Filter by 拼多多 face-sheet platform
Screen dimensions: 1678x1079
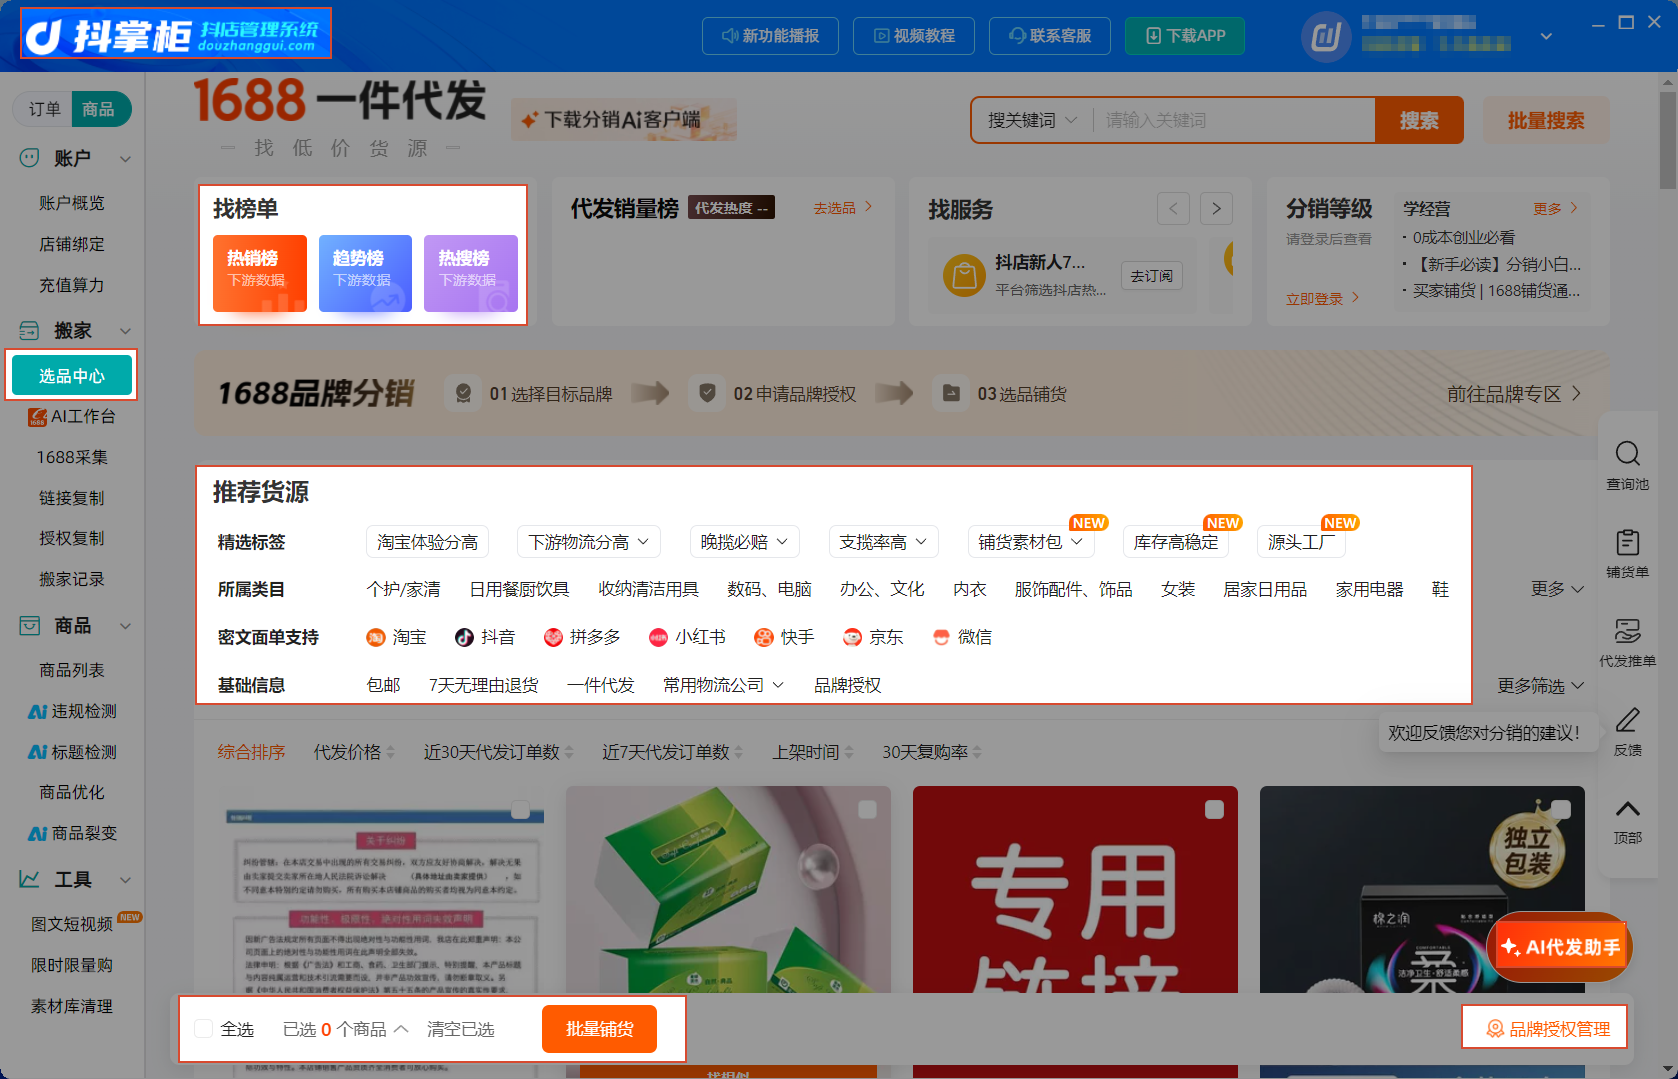point(582,637)
